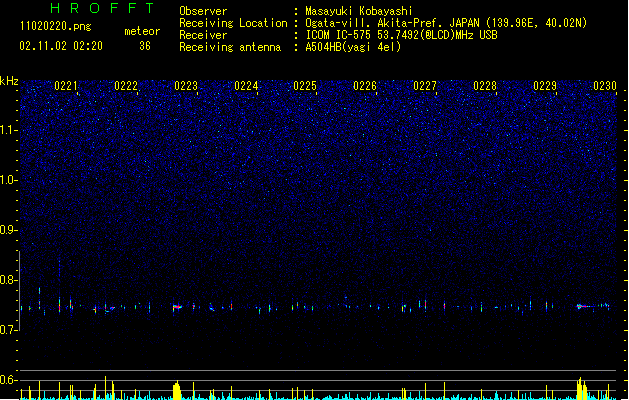Image resolution: width=629 pixels, height=400 pixels.
Task: Click the 0230 time marker
Action: click(x=605, y=86)
